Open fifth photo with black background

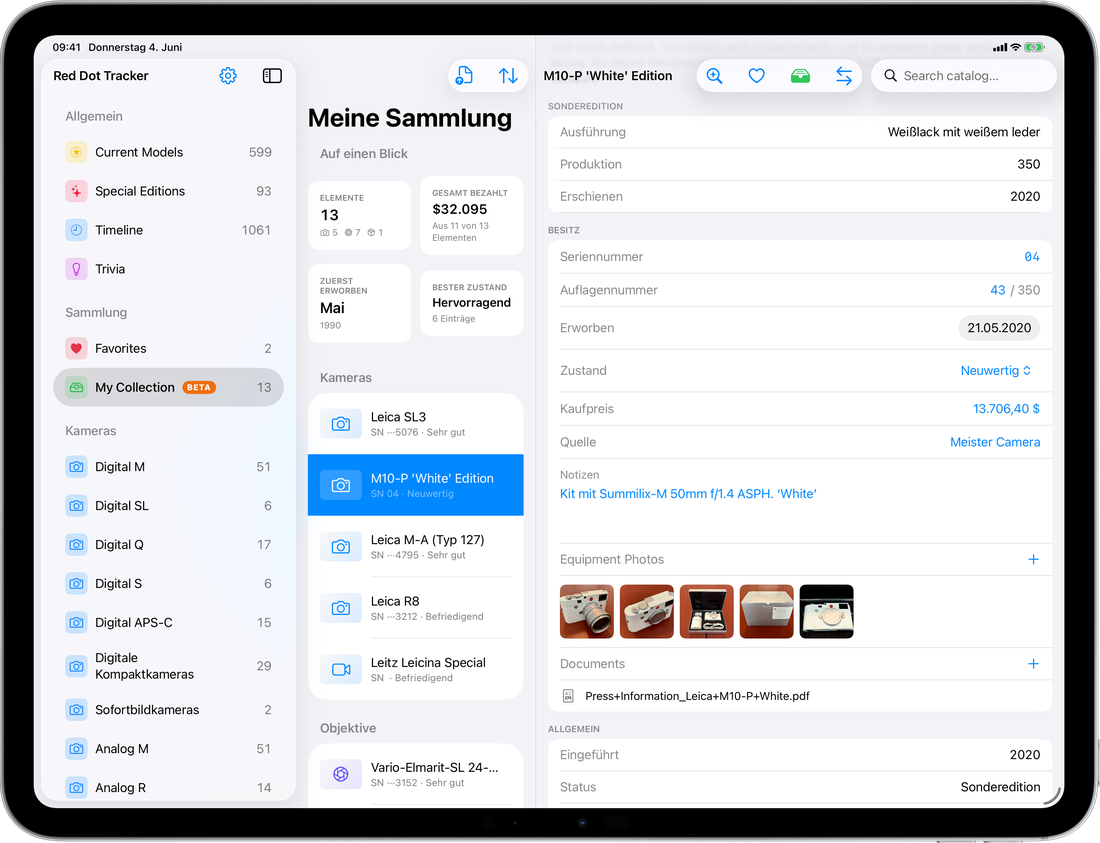(x=826, y=612)
